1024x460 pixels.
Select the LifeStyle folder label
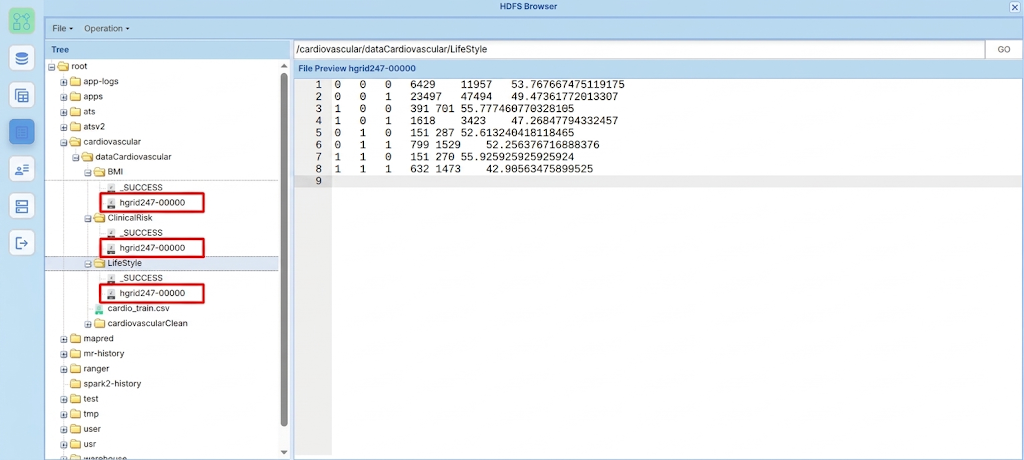point(124,263)
